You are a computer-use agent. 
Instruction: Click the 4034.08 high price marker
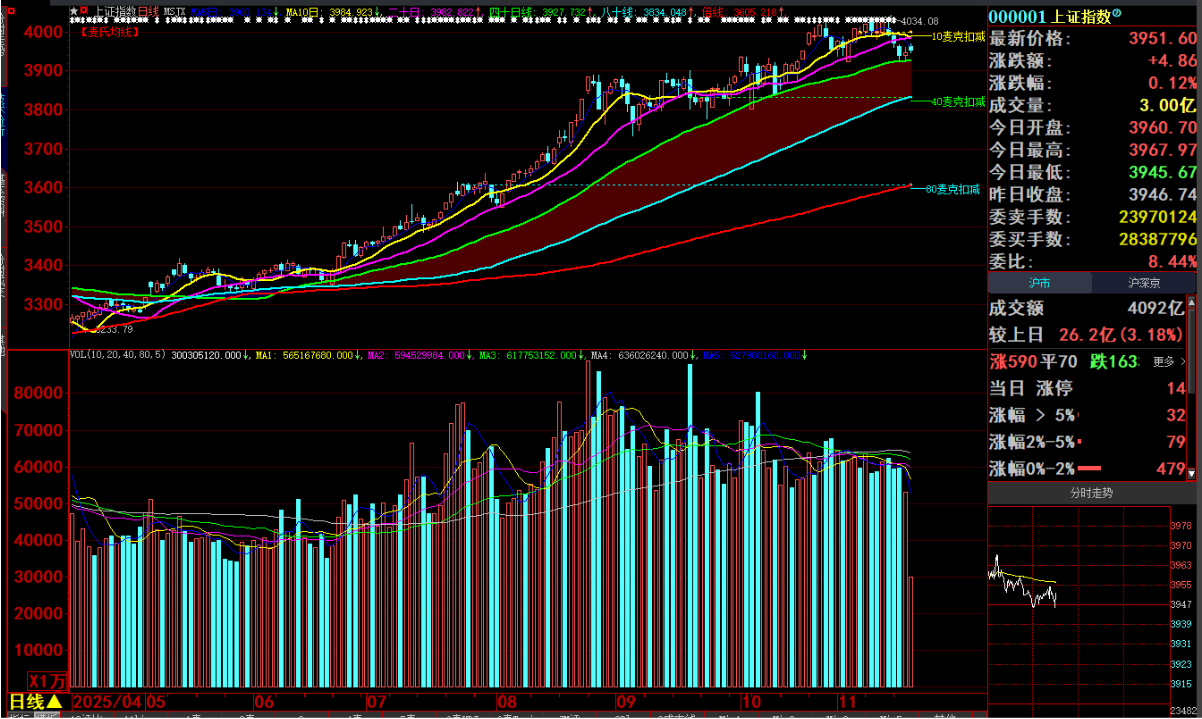(x=919, y=21)
